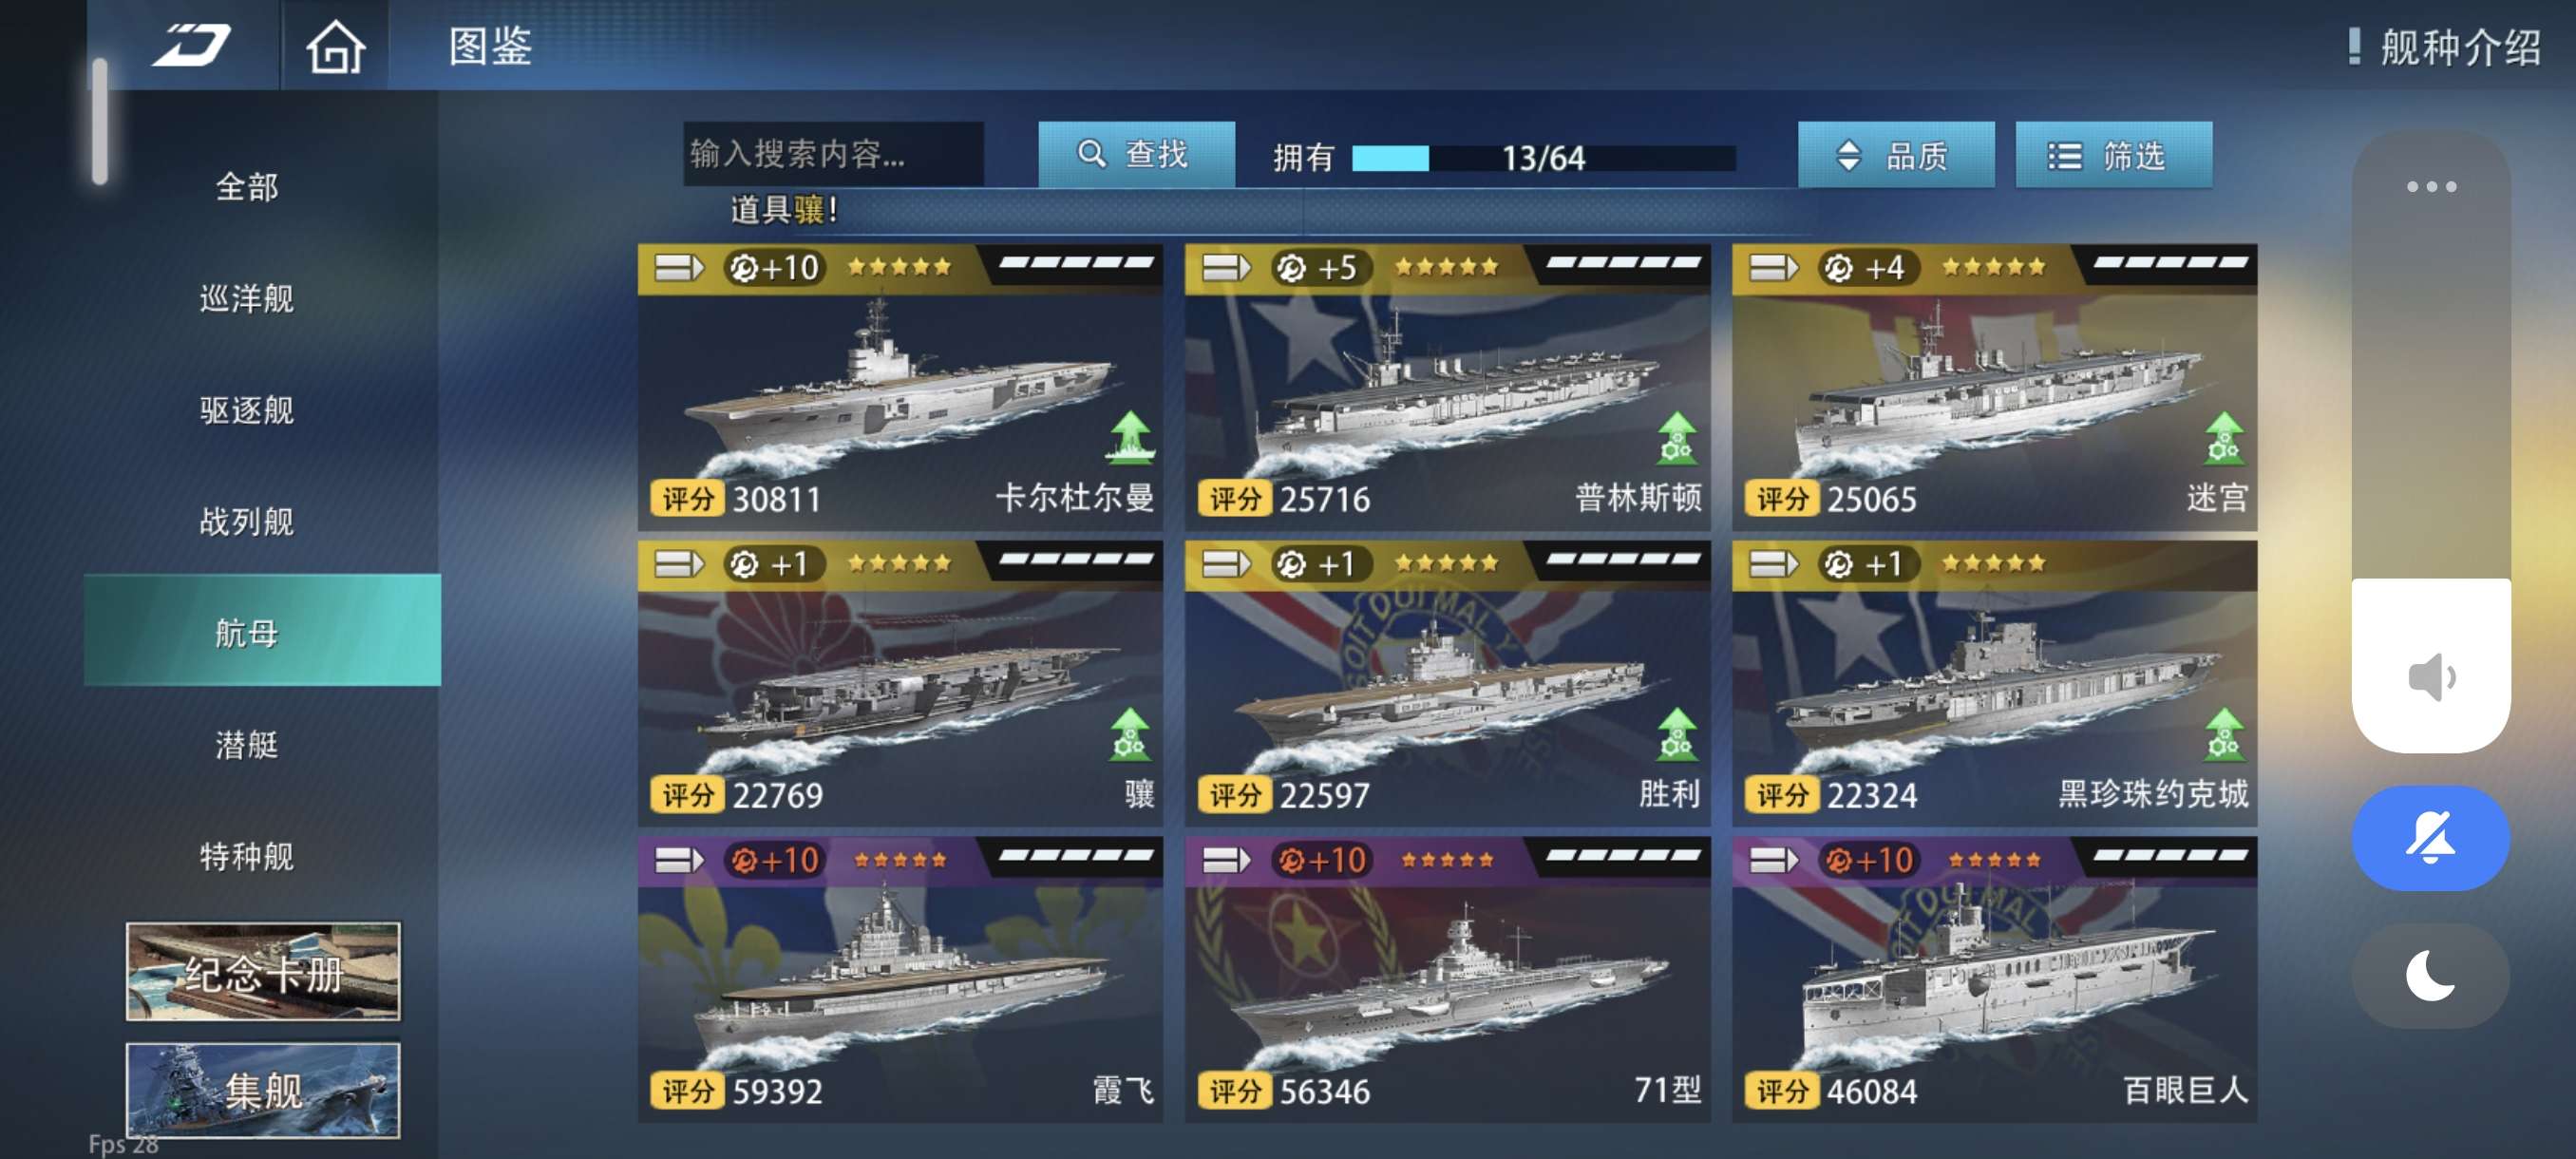Open the 筛选 filter list
The height and width of the screenshot is (1159, 2576).
[2113, 155]
